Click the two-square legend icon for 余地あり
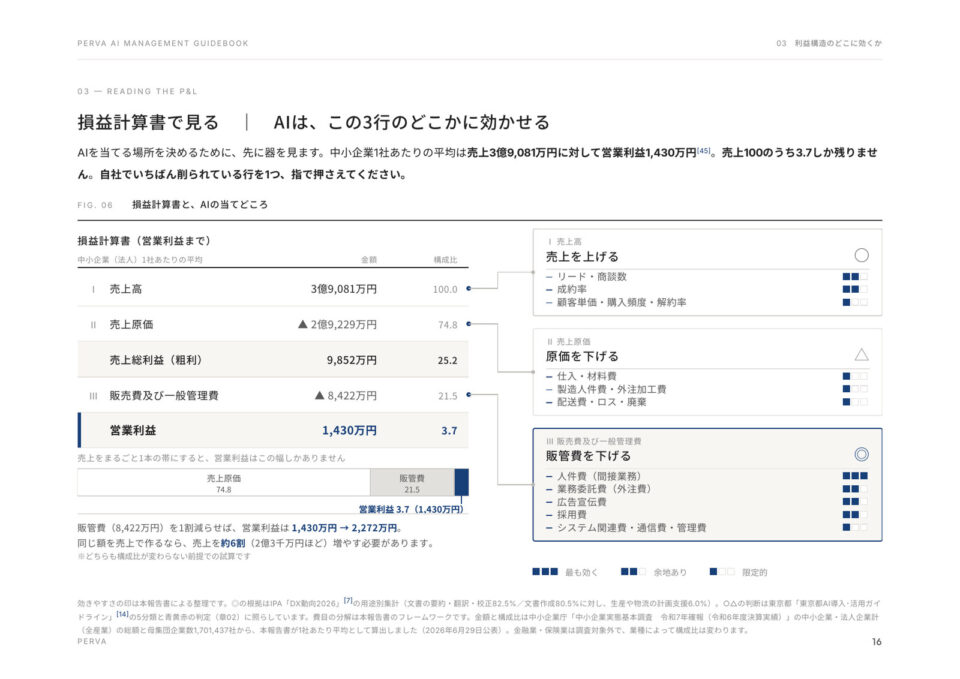 [633, 572]
